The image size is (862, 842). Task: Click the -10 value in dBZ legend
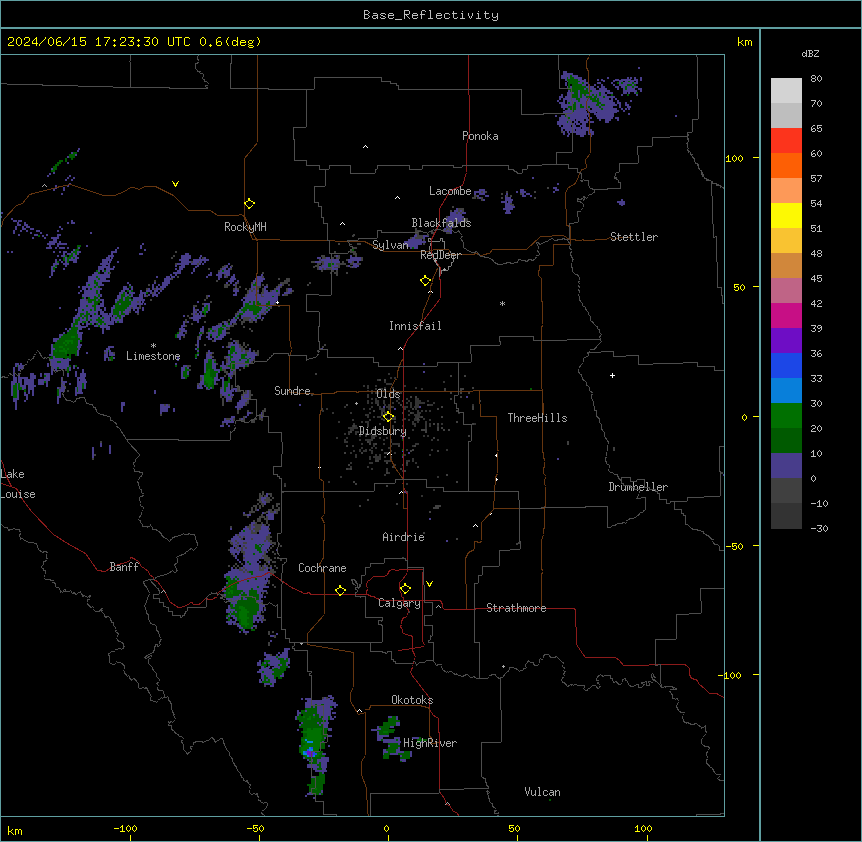(x=819, y=503)
